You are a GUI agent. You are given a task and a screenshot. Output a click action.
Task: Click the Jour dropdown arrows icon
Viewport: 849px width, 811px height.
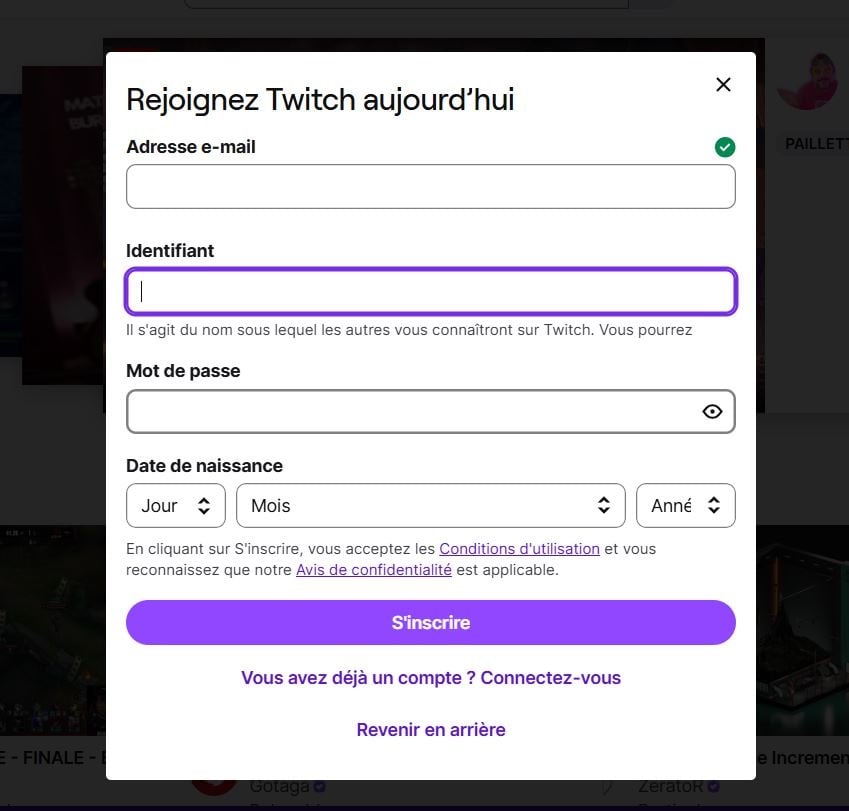(x=204, y=506)
